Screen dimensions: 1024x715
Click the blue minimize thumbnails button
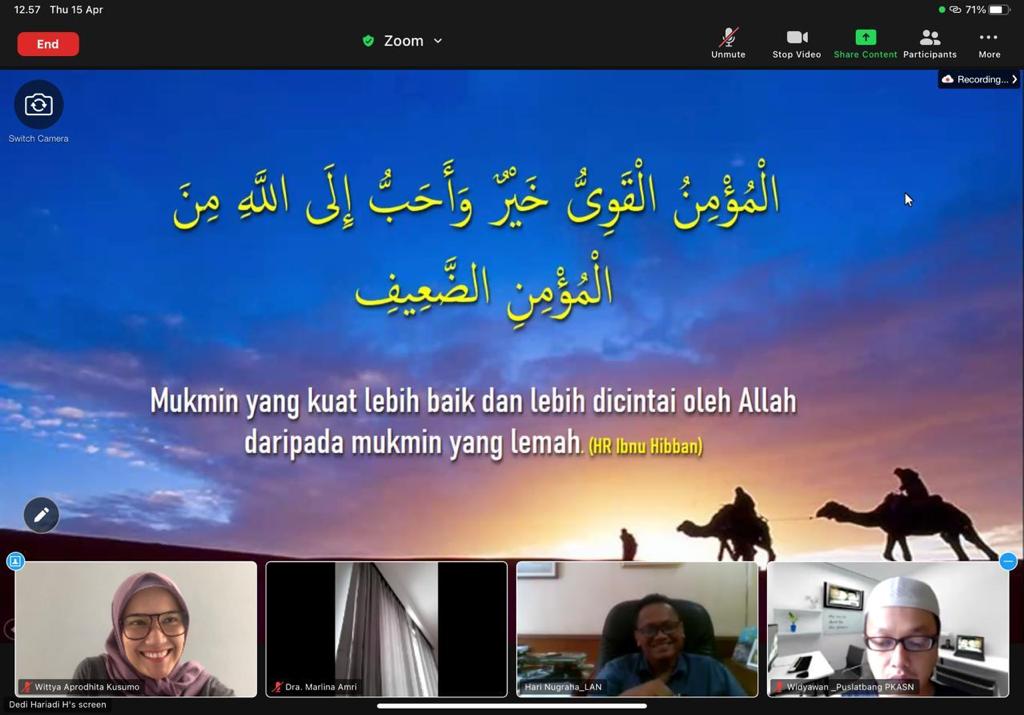coord(1008,561)
